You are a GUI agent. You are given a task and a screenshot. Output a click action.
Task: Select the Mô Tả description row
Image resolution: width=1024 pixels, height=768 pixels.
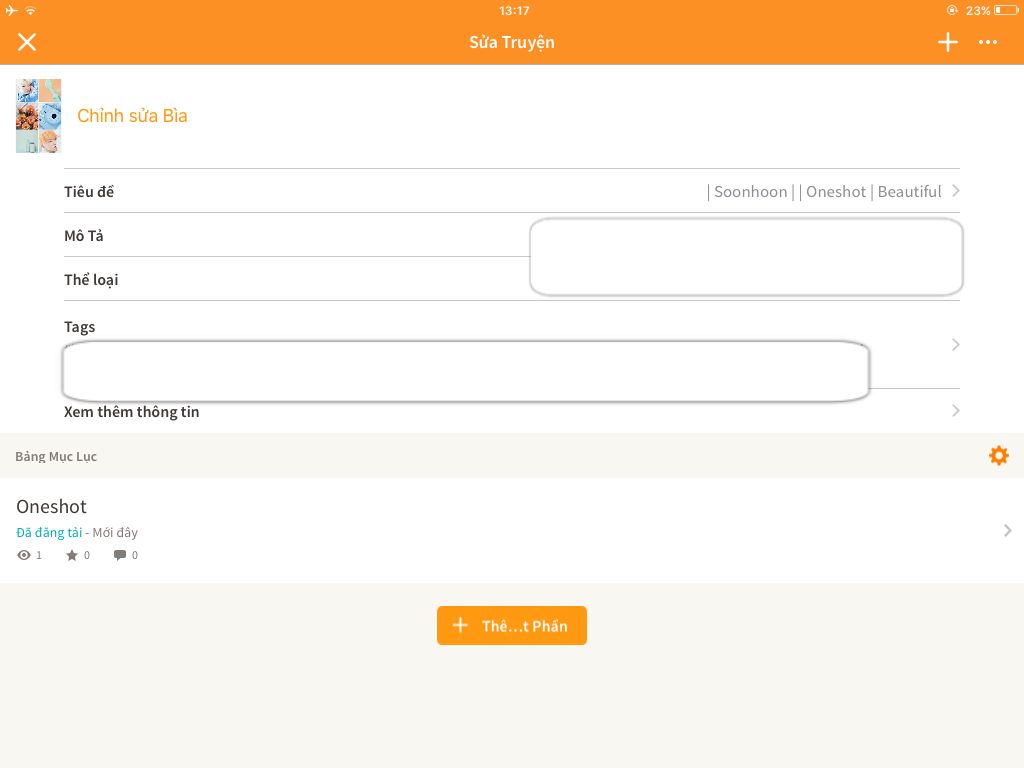84,236
